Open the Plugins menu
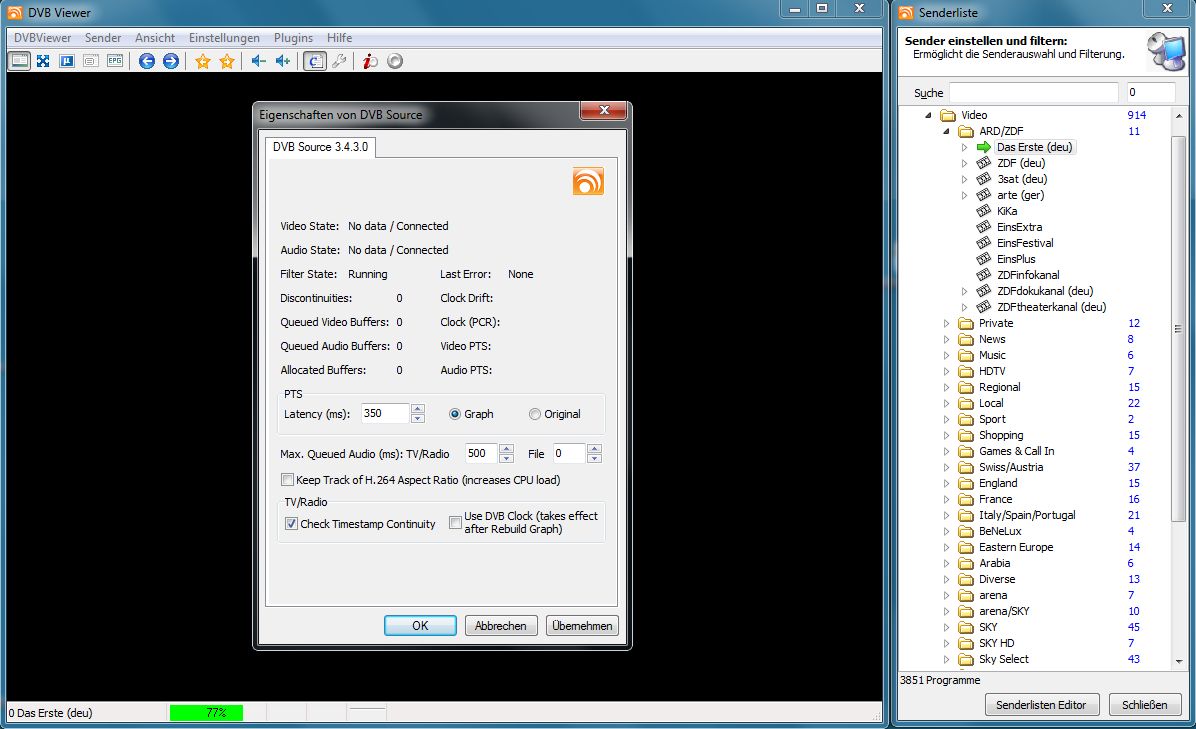Image resolution: width=1196 pixels, height=729 pixels. pyautogui.click(x=294, y=38)
